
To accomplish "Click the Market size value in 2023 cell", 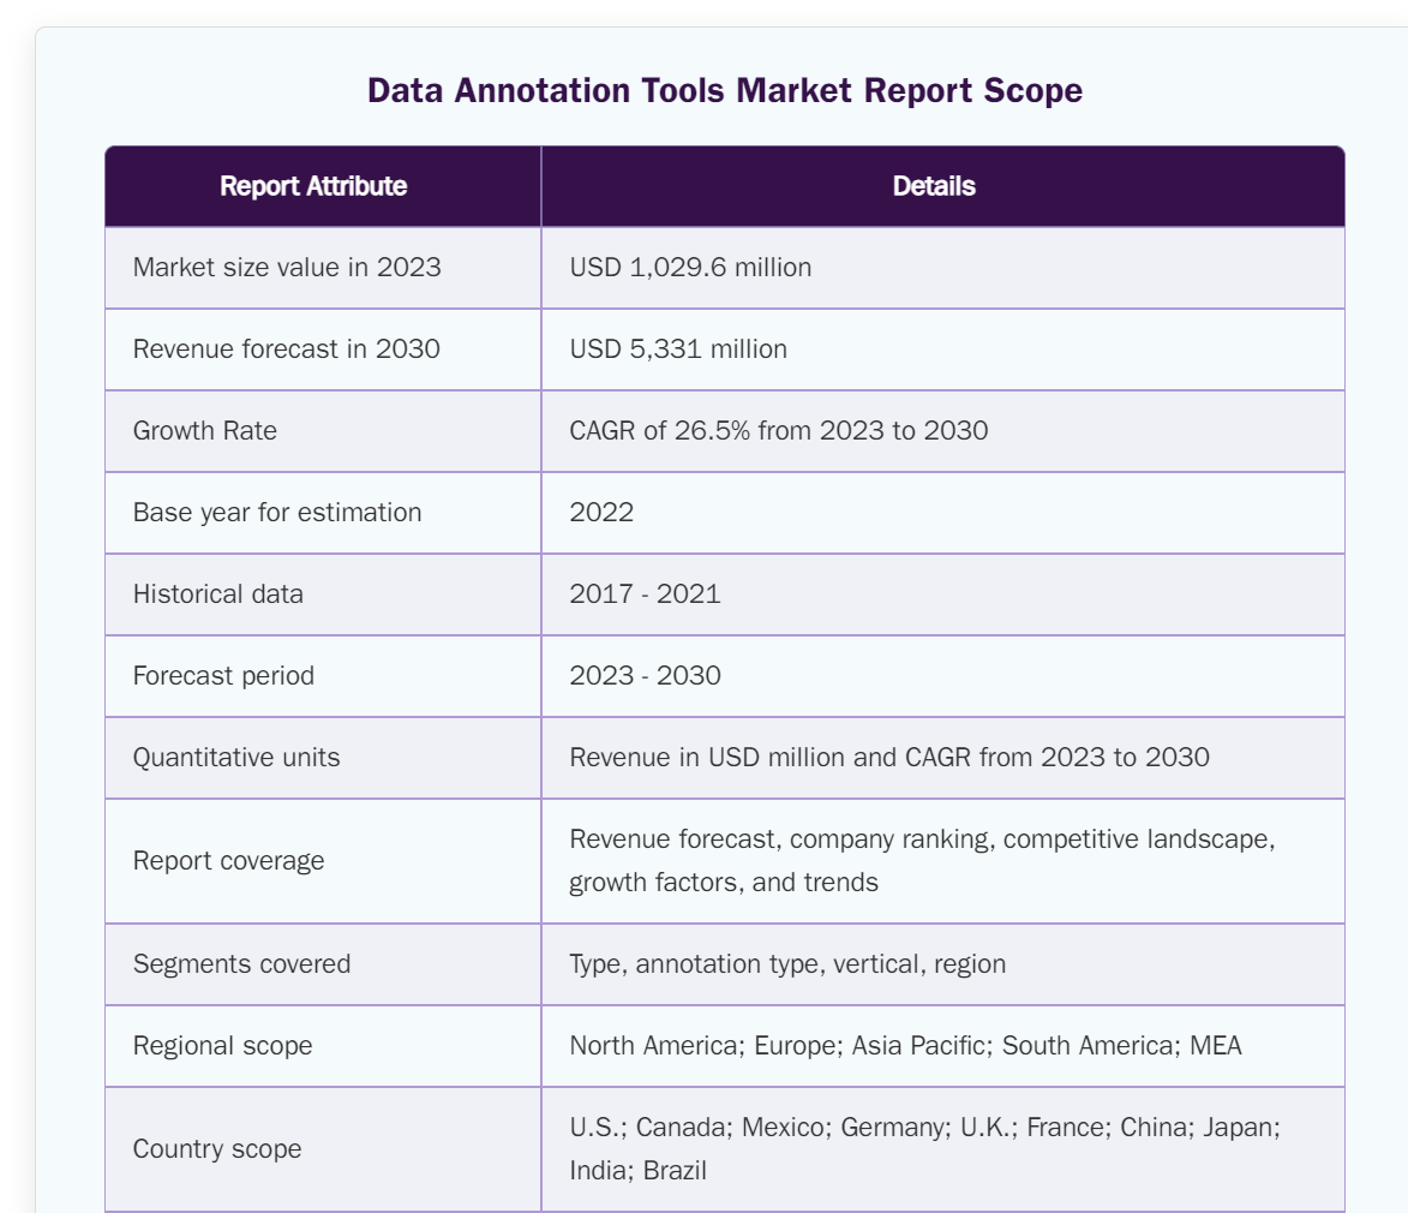I will click(x=287, y=267).
